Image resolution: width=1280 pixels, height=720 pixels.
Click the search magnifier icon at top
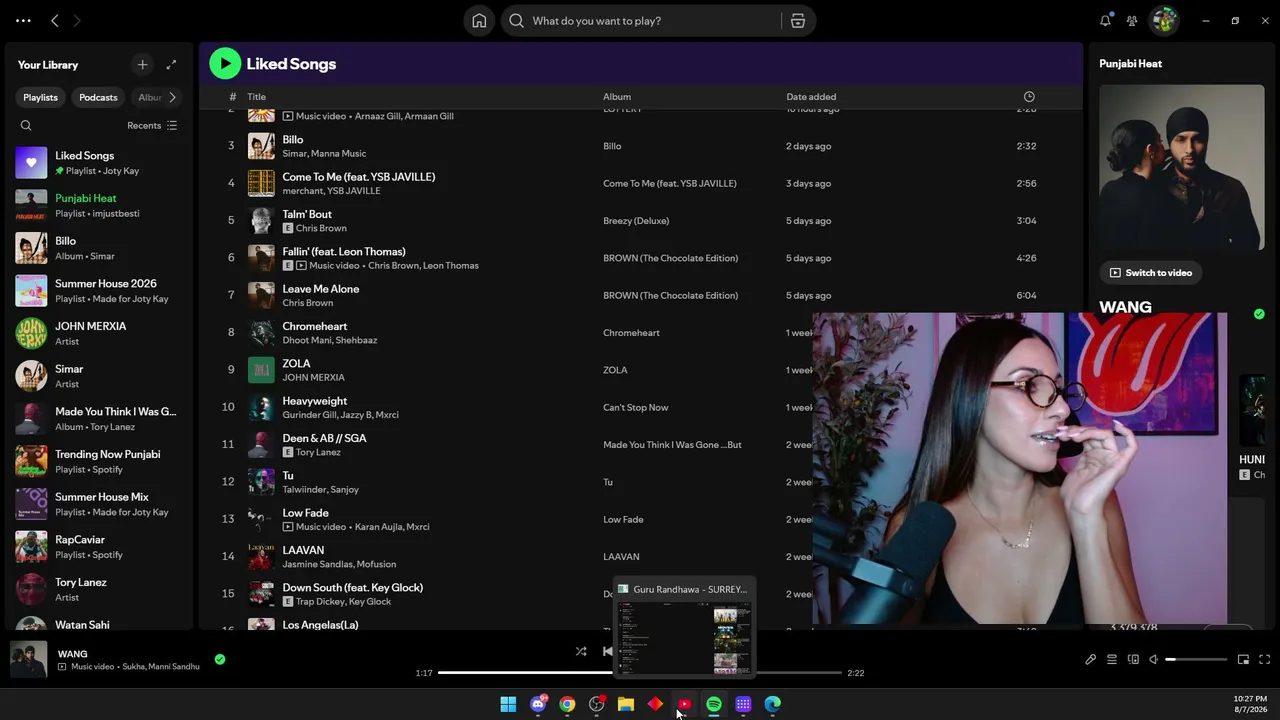pyautogui.click(x=516, y=21)
